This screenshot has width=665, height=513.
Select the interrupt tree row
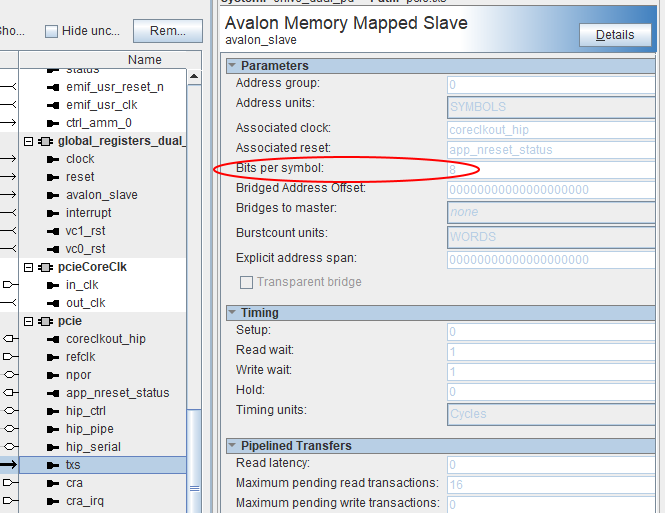(103, 213)
